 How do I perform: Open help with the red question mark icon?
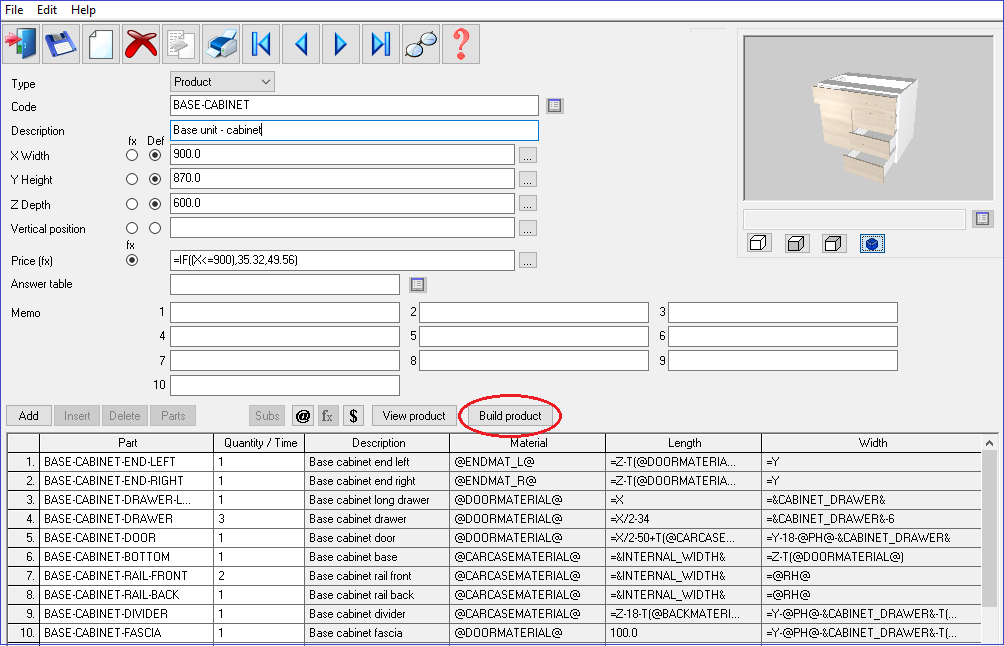[x=461, y=44]
